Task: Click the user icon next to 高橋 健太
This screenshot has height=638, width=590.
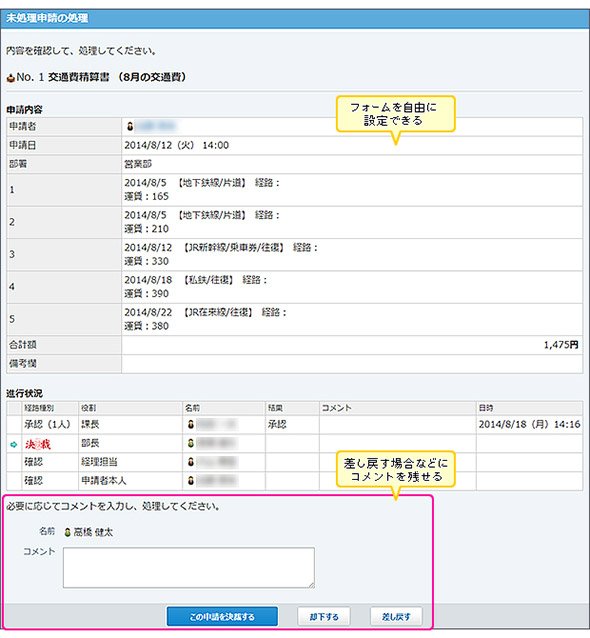Action: tap(68, 532)
